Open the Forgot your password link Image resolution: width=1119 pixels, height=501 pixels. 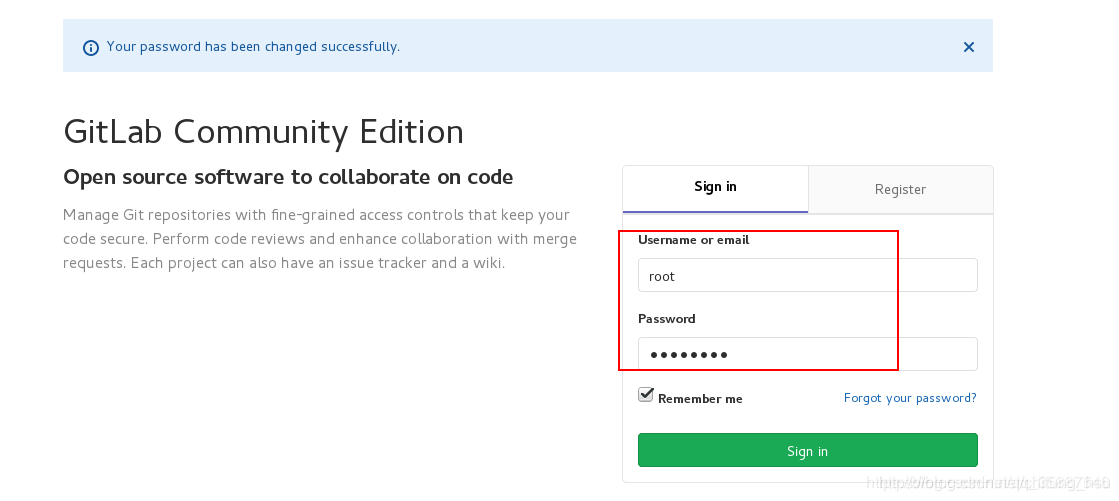[x=910, y=398]
